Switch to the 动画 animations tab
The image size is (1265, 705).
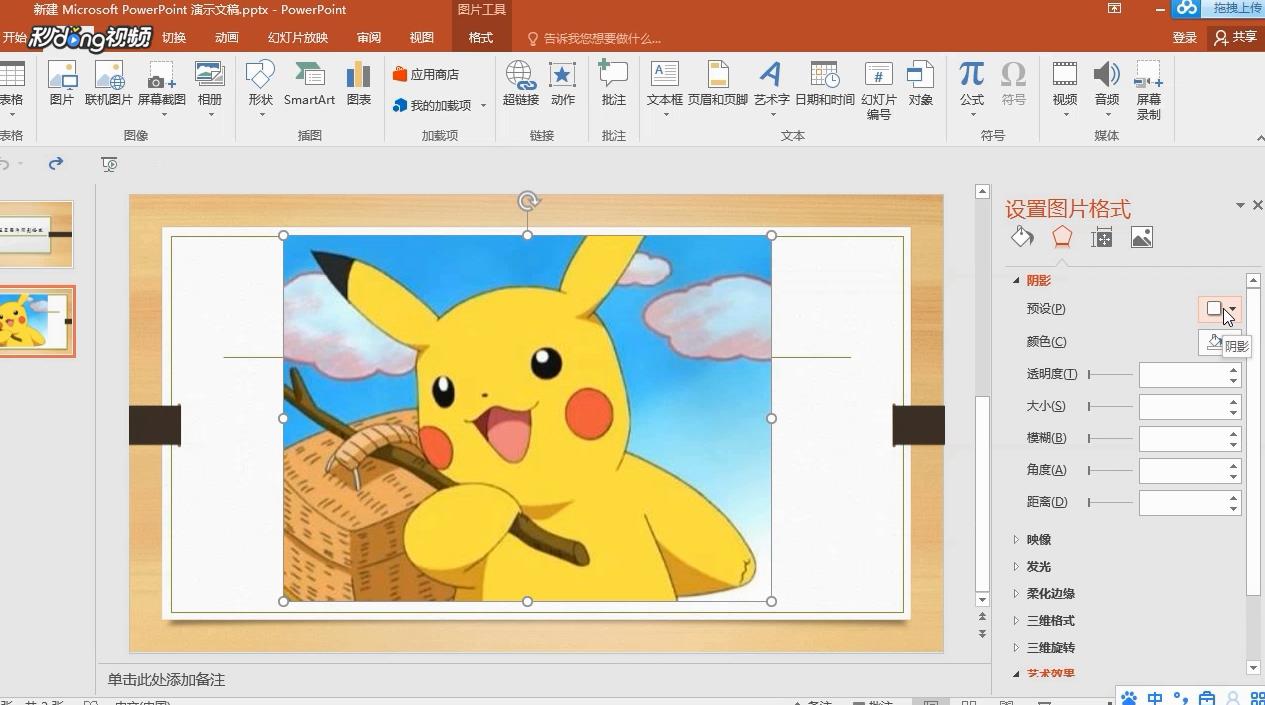point(227,38)
